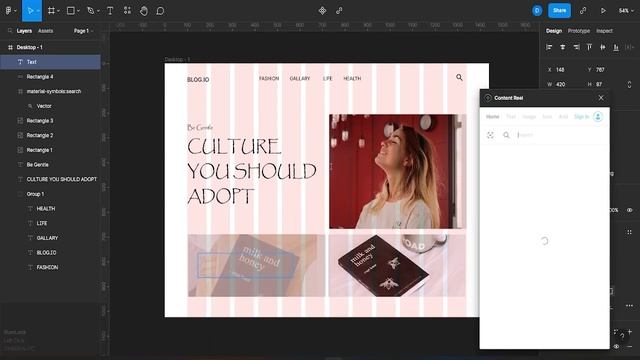Open the Move tool options arrow
Screen dimensions: 640x360
[x=38, y=11]
